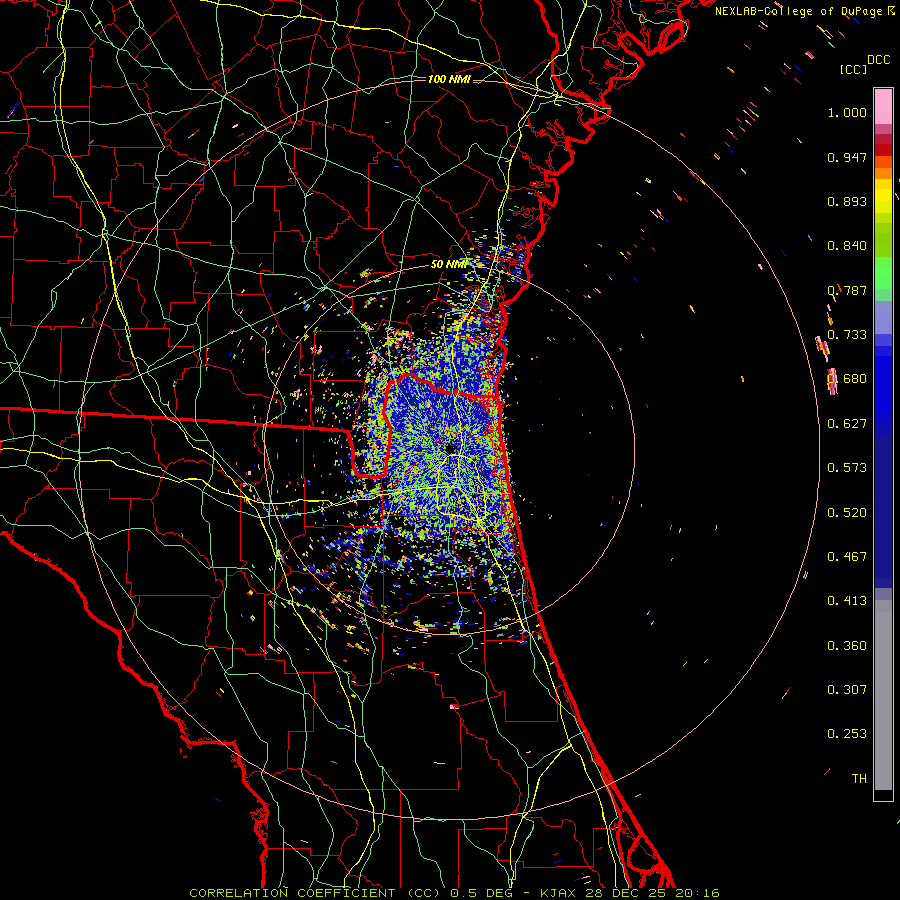Image resolution: width=900 pixels, height=900 pixels.
Task: Select the 0.893 legend value
Action: coord(847,201)
